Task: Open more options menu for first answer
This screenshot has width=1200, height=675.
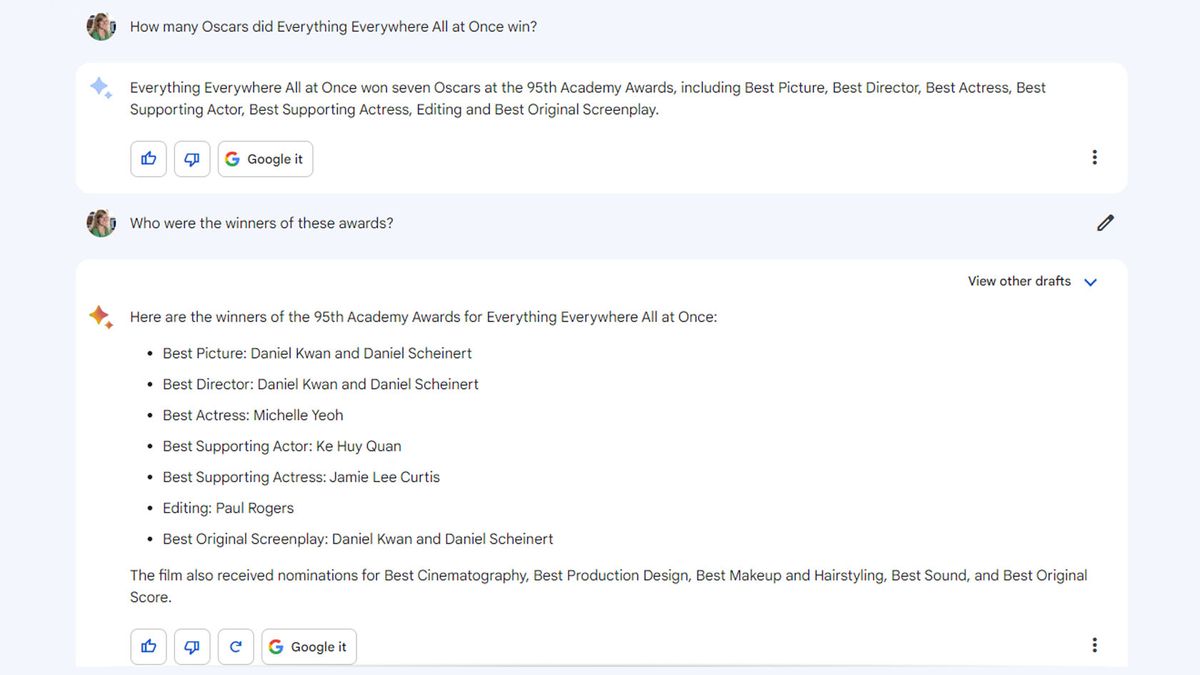Action: click(x=1094, y=157)
